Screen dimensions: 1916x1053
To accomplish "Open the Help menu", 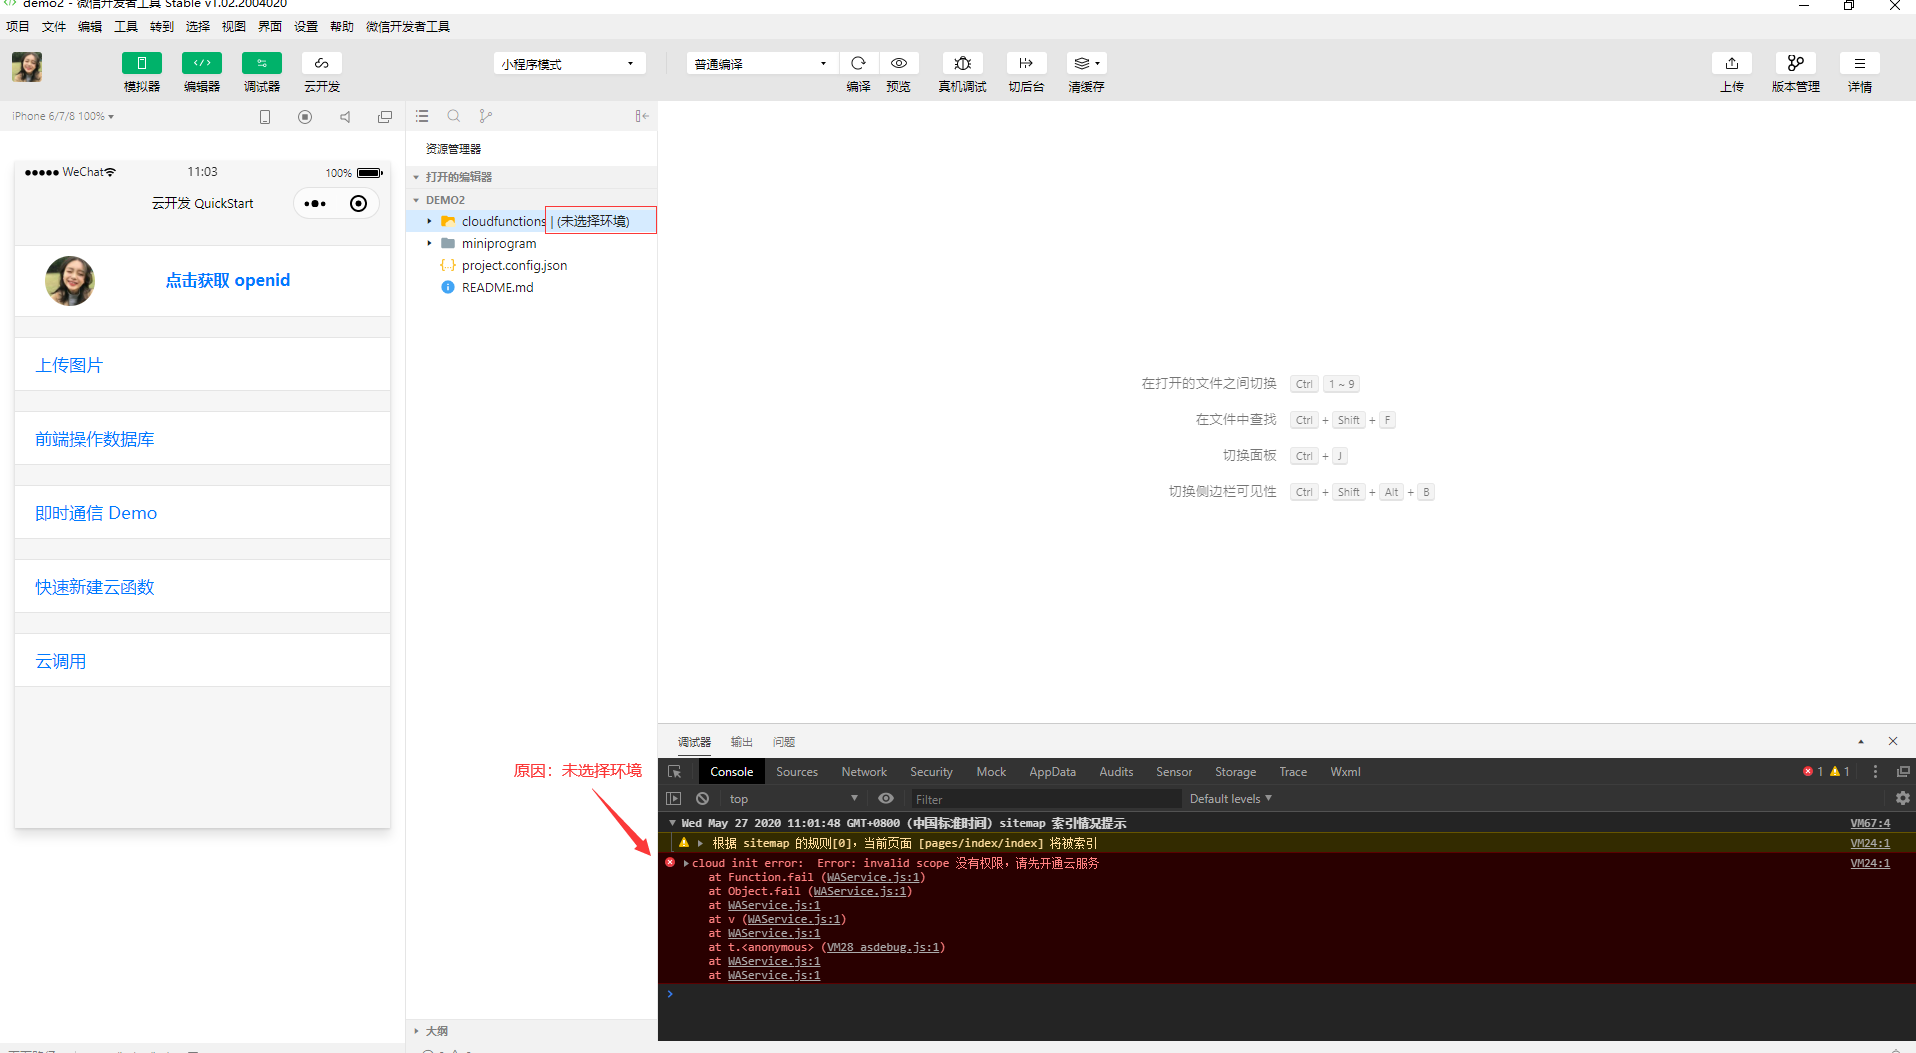I will (342, 26).
